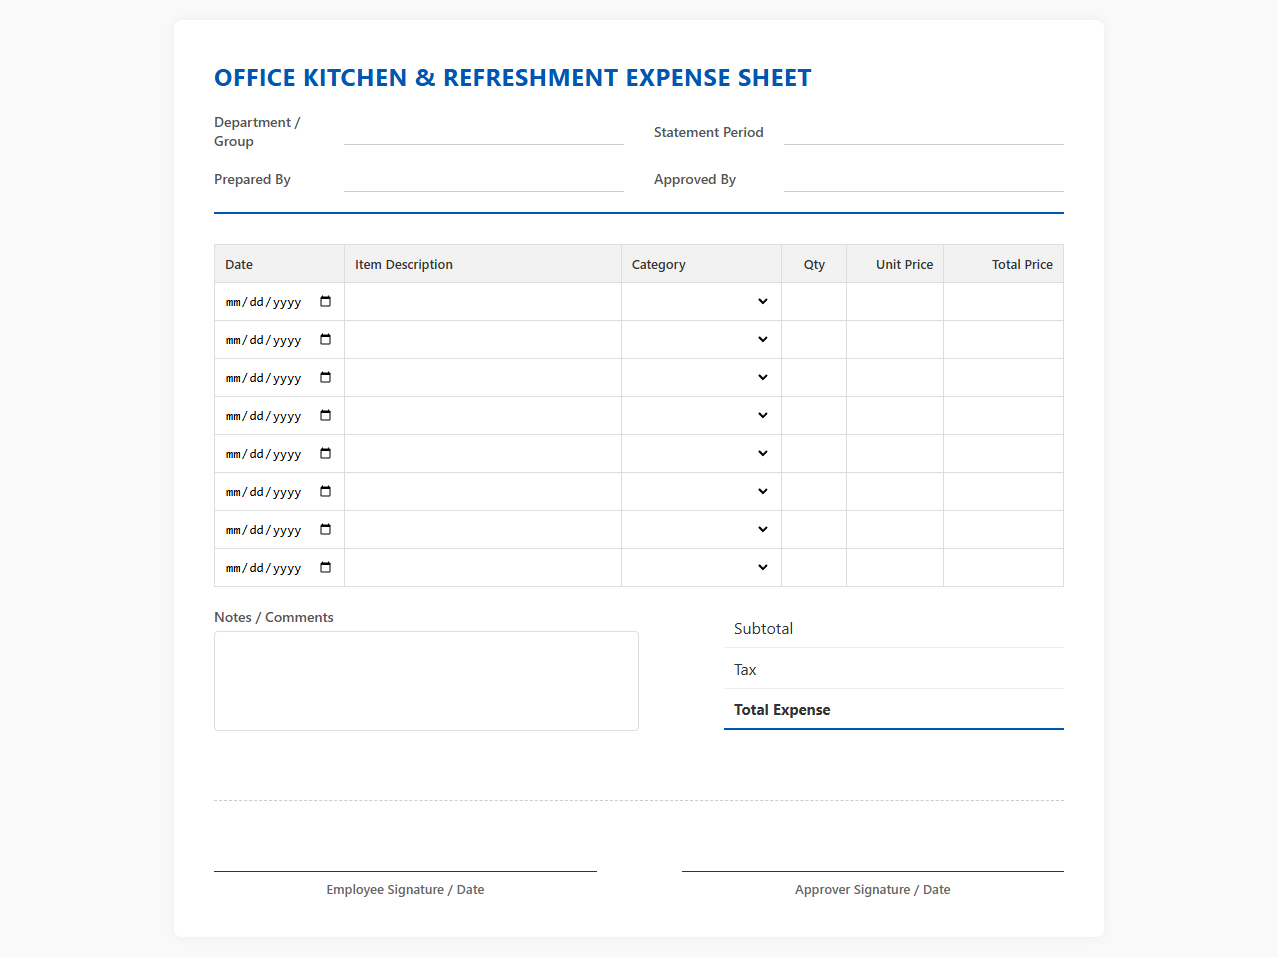Expand Category dropdown in first row
The width and height of the screenshot is (1278, 957).
click(701, 302)
